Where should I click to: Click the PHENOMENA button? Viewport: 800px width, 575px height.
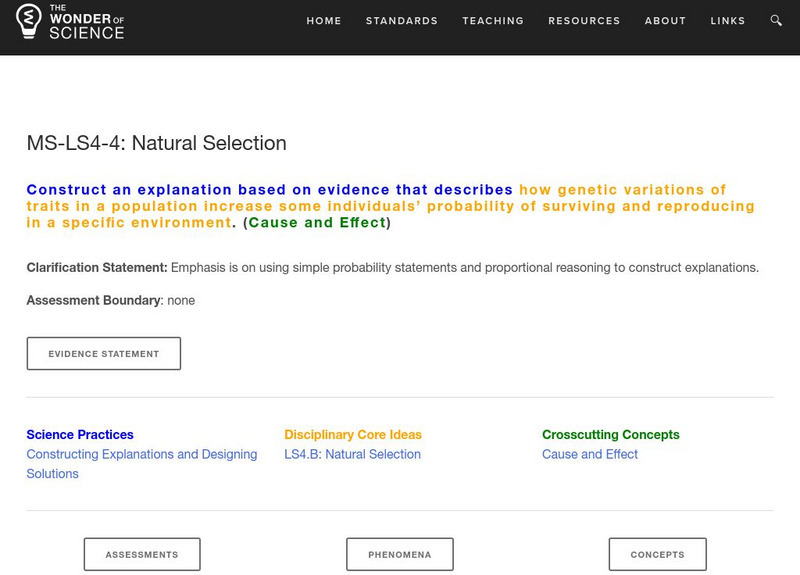399,554
